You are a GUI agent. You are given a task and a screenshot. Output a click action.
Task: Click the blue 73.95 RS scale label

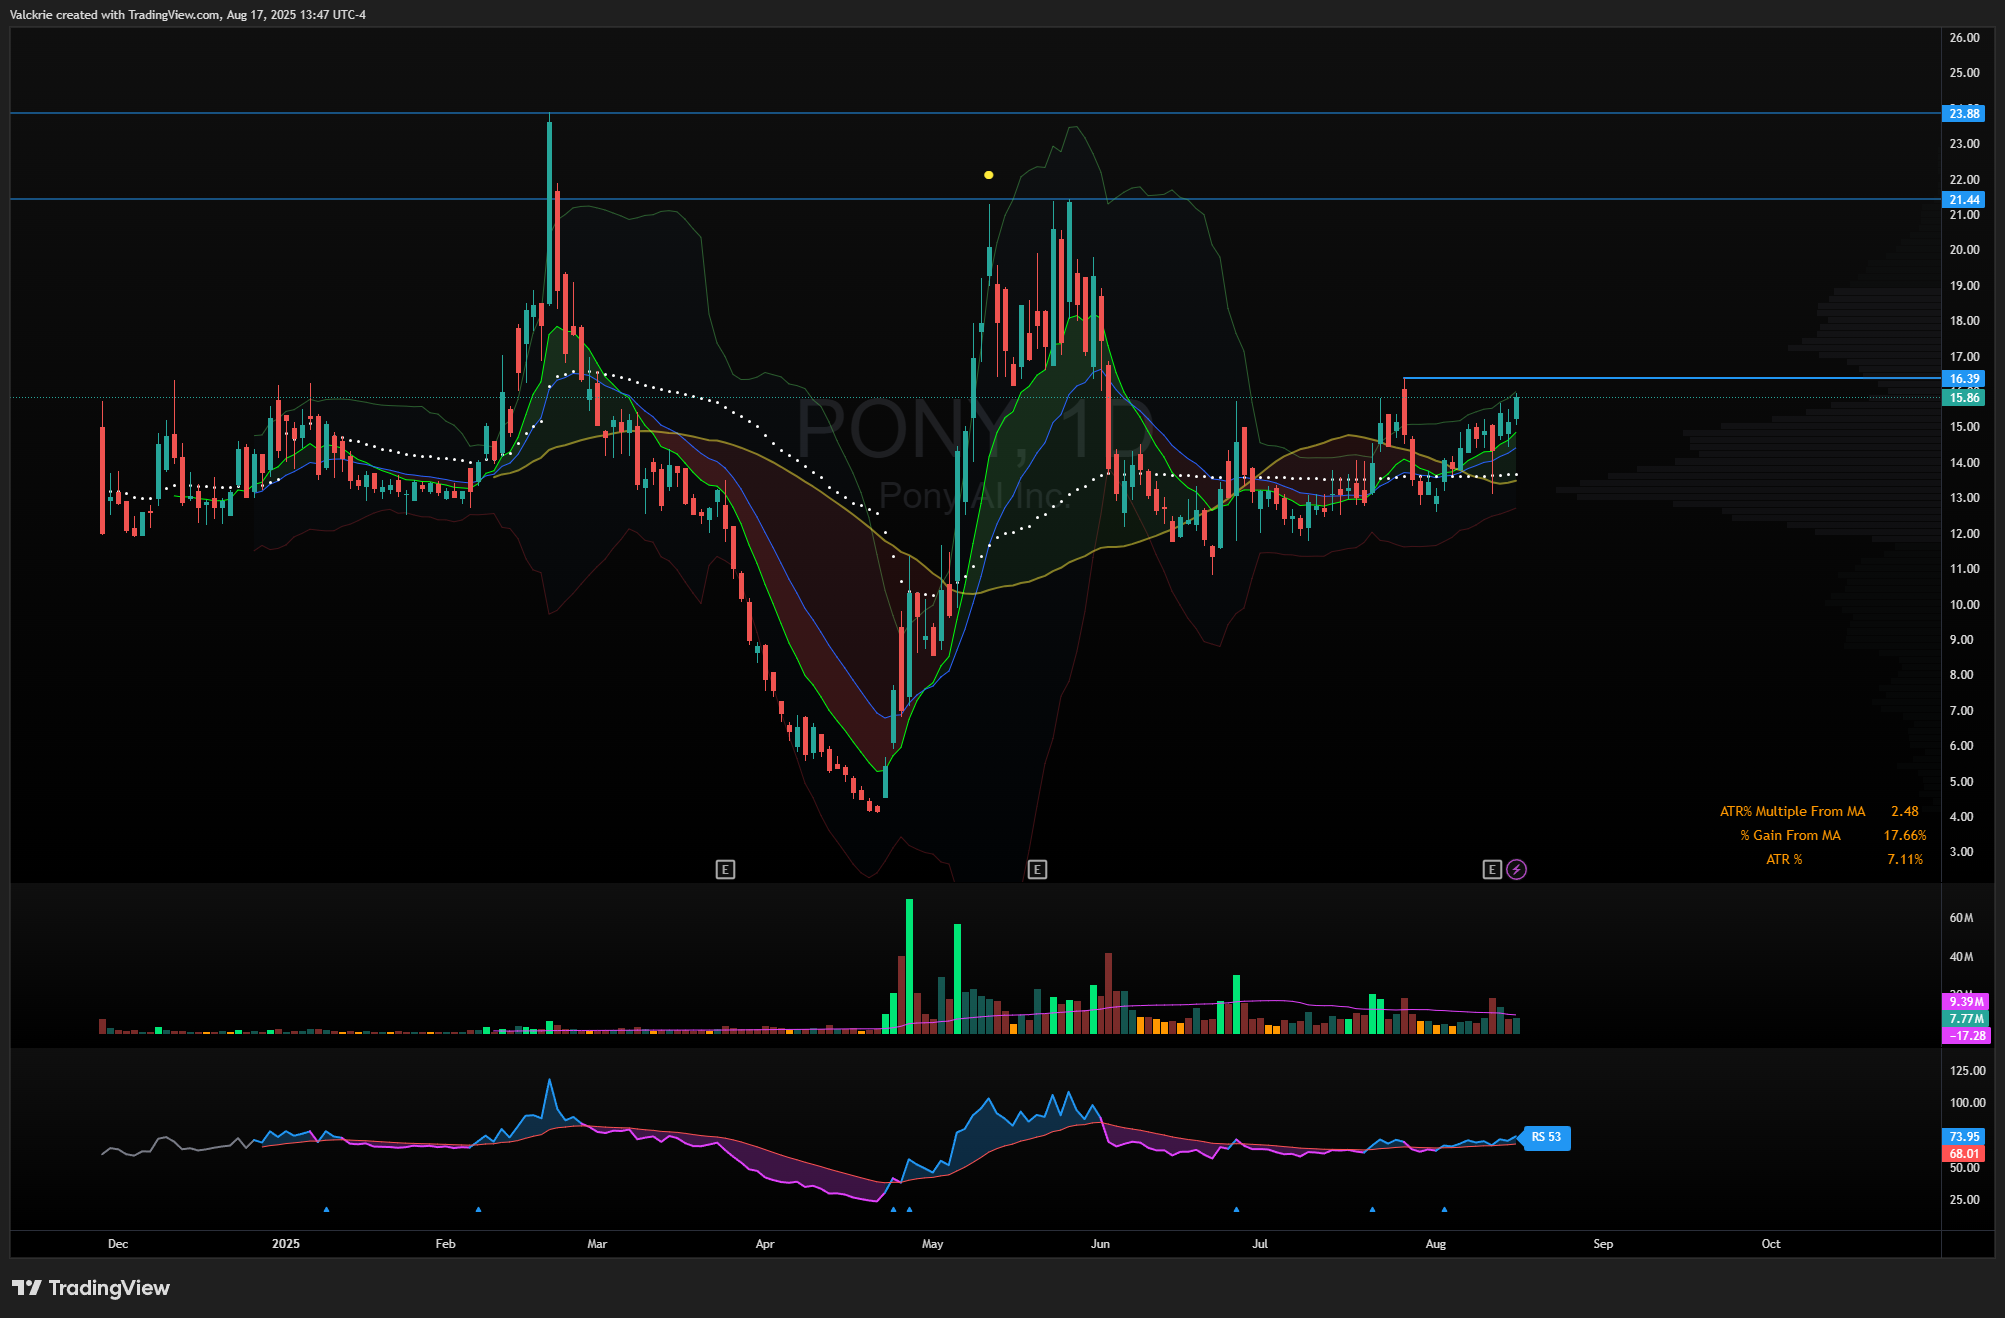(1964, 1137)
